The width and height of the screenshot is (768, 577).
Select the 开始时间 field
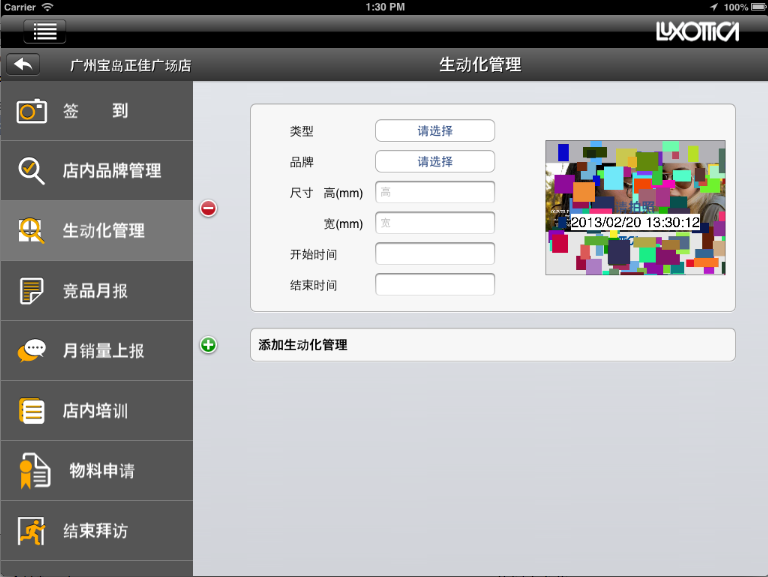coord(434,254)
